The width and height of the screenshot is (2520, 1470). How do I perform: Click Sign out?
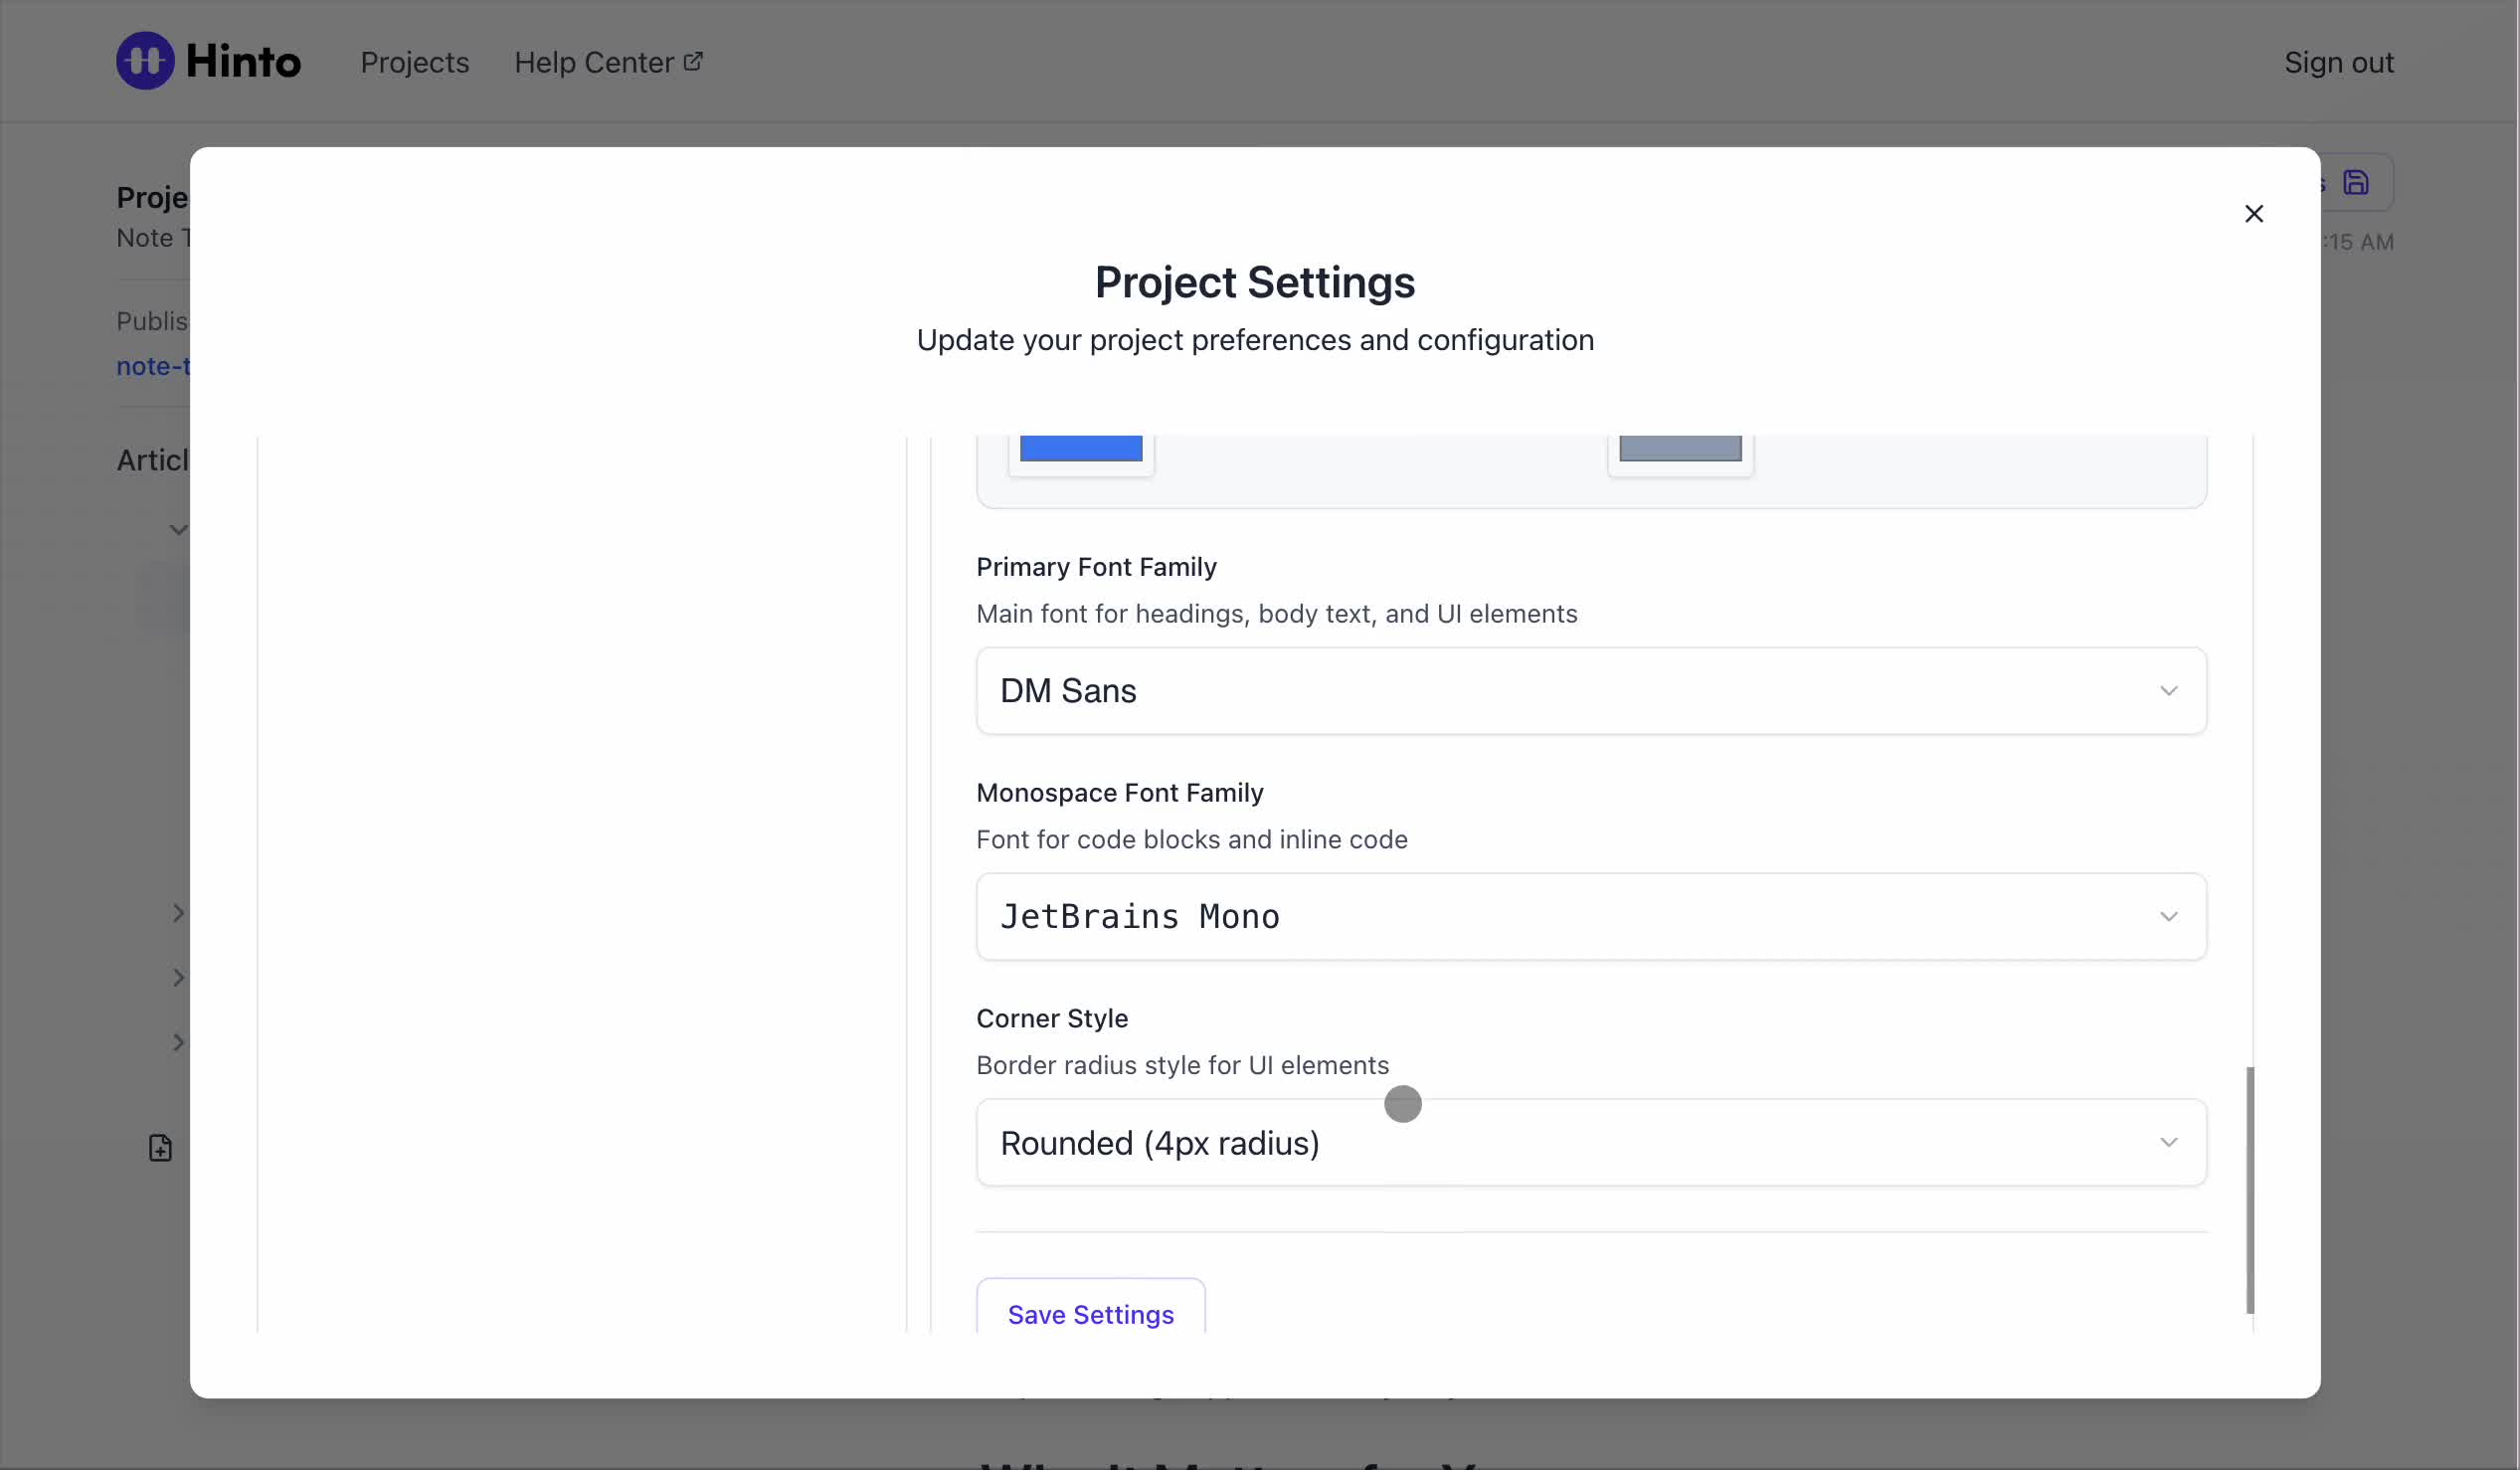[x=2338, y=62]
